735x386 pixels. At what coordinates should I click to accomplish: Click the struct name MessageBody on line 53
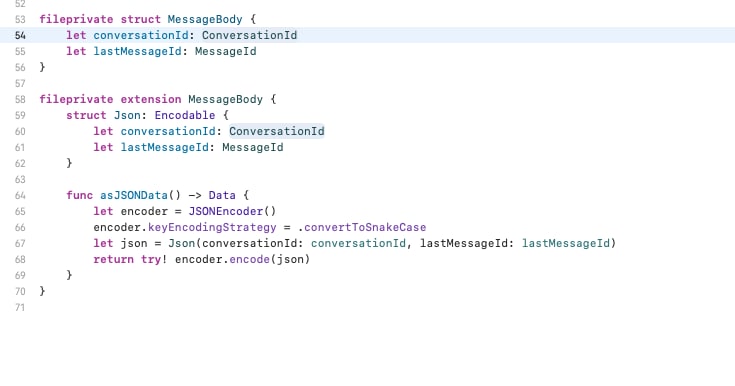(x=205, y=19)
